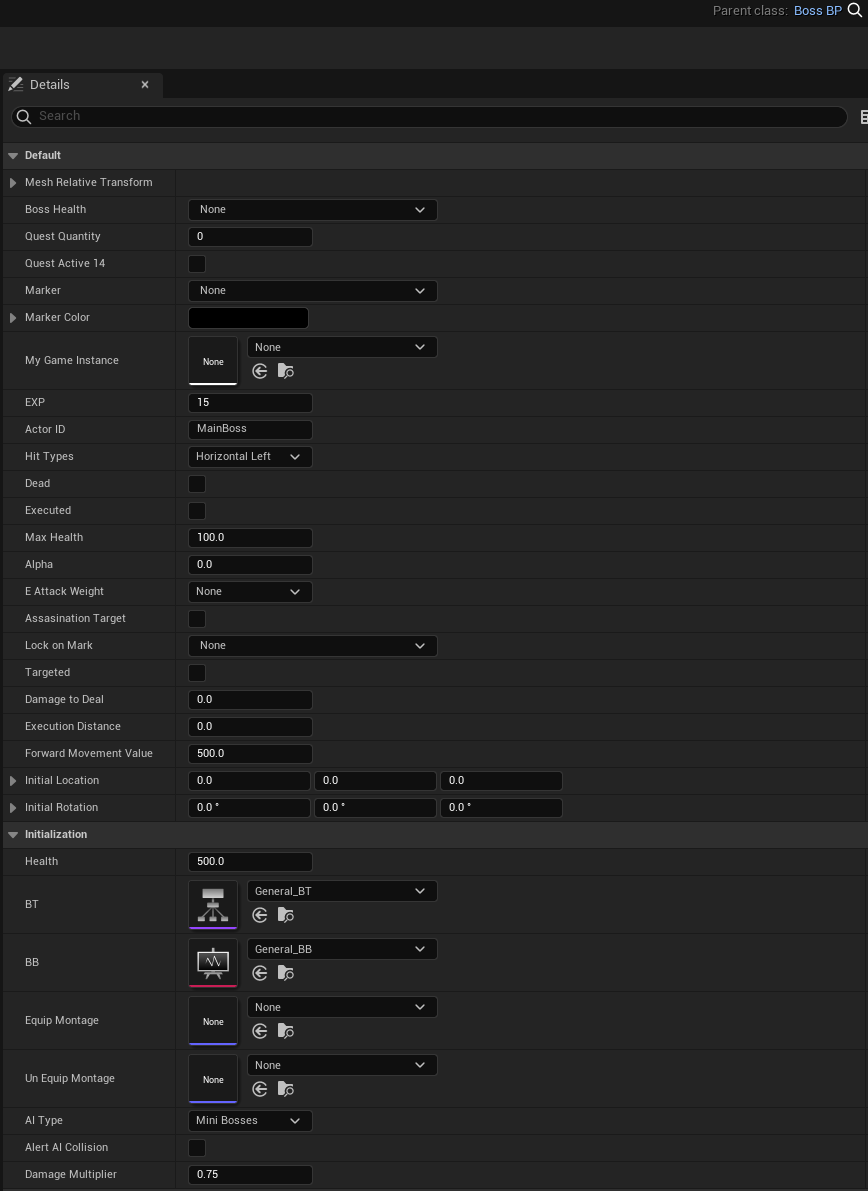Click the None thumbnail for Un Equip Montage
868x1191 pixels.
click(x=213, y=1079)
